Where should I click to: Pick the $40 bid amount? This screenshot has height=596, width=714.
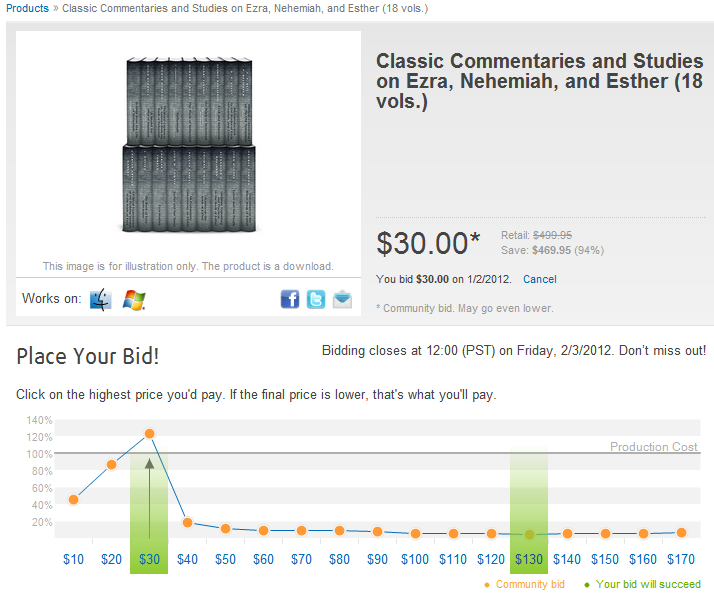click(187, 559)
